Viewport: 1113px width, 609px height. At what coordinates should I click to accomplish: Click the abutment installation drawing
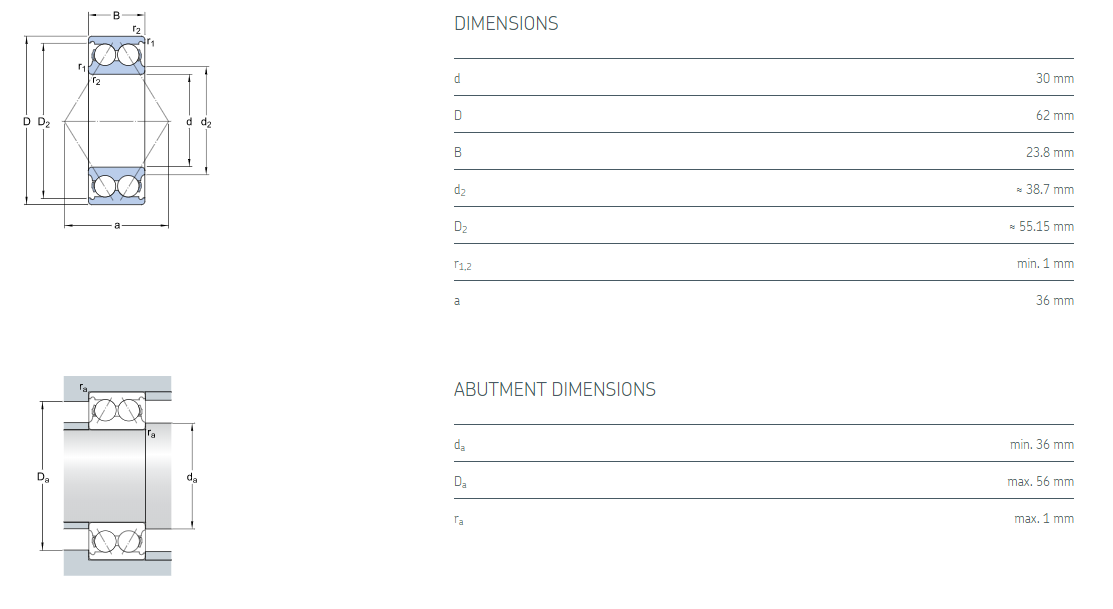117,476
